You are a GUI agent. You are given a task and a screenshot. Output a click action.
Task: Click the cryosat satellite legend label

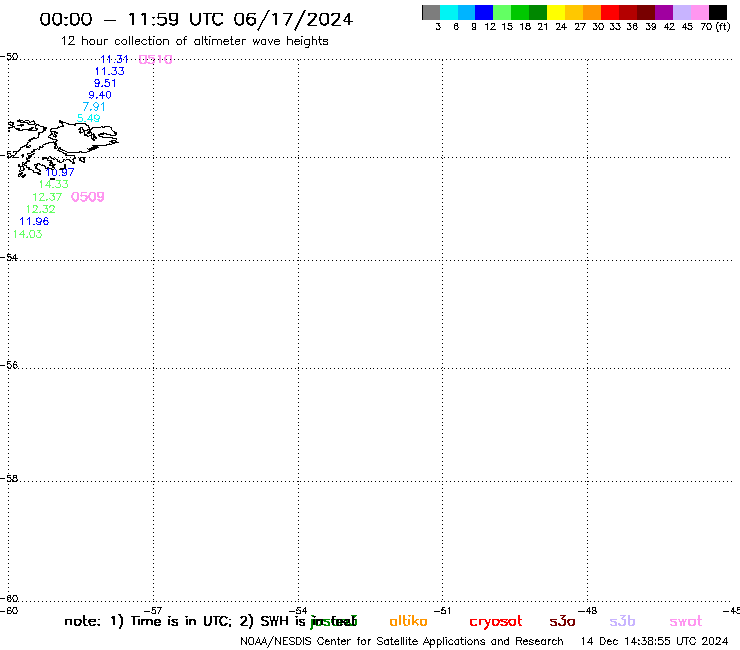(496, 622)
